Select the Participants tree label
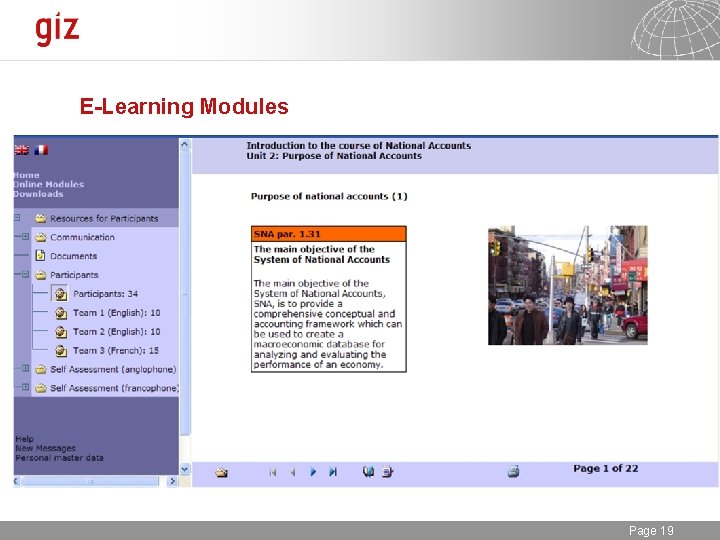Screen dimensions: 720x540 pos(74,275)
